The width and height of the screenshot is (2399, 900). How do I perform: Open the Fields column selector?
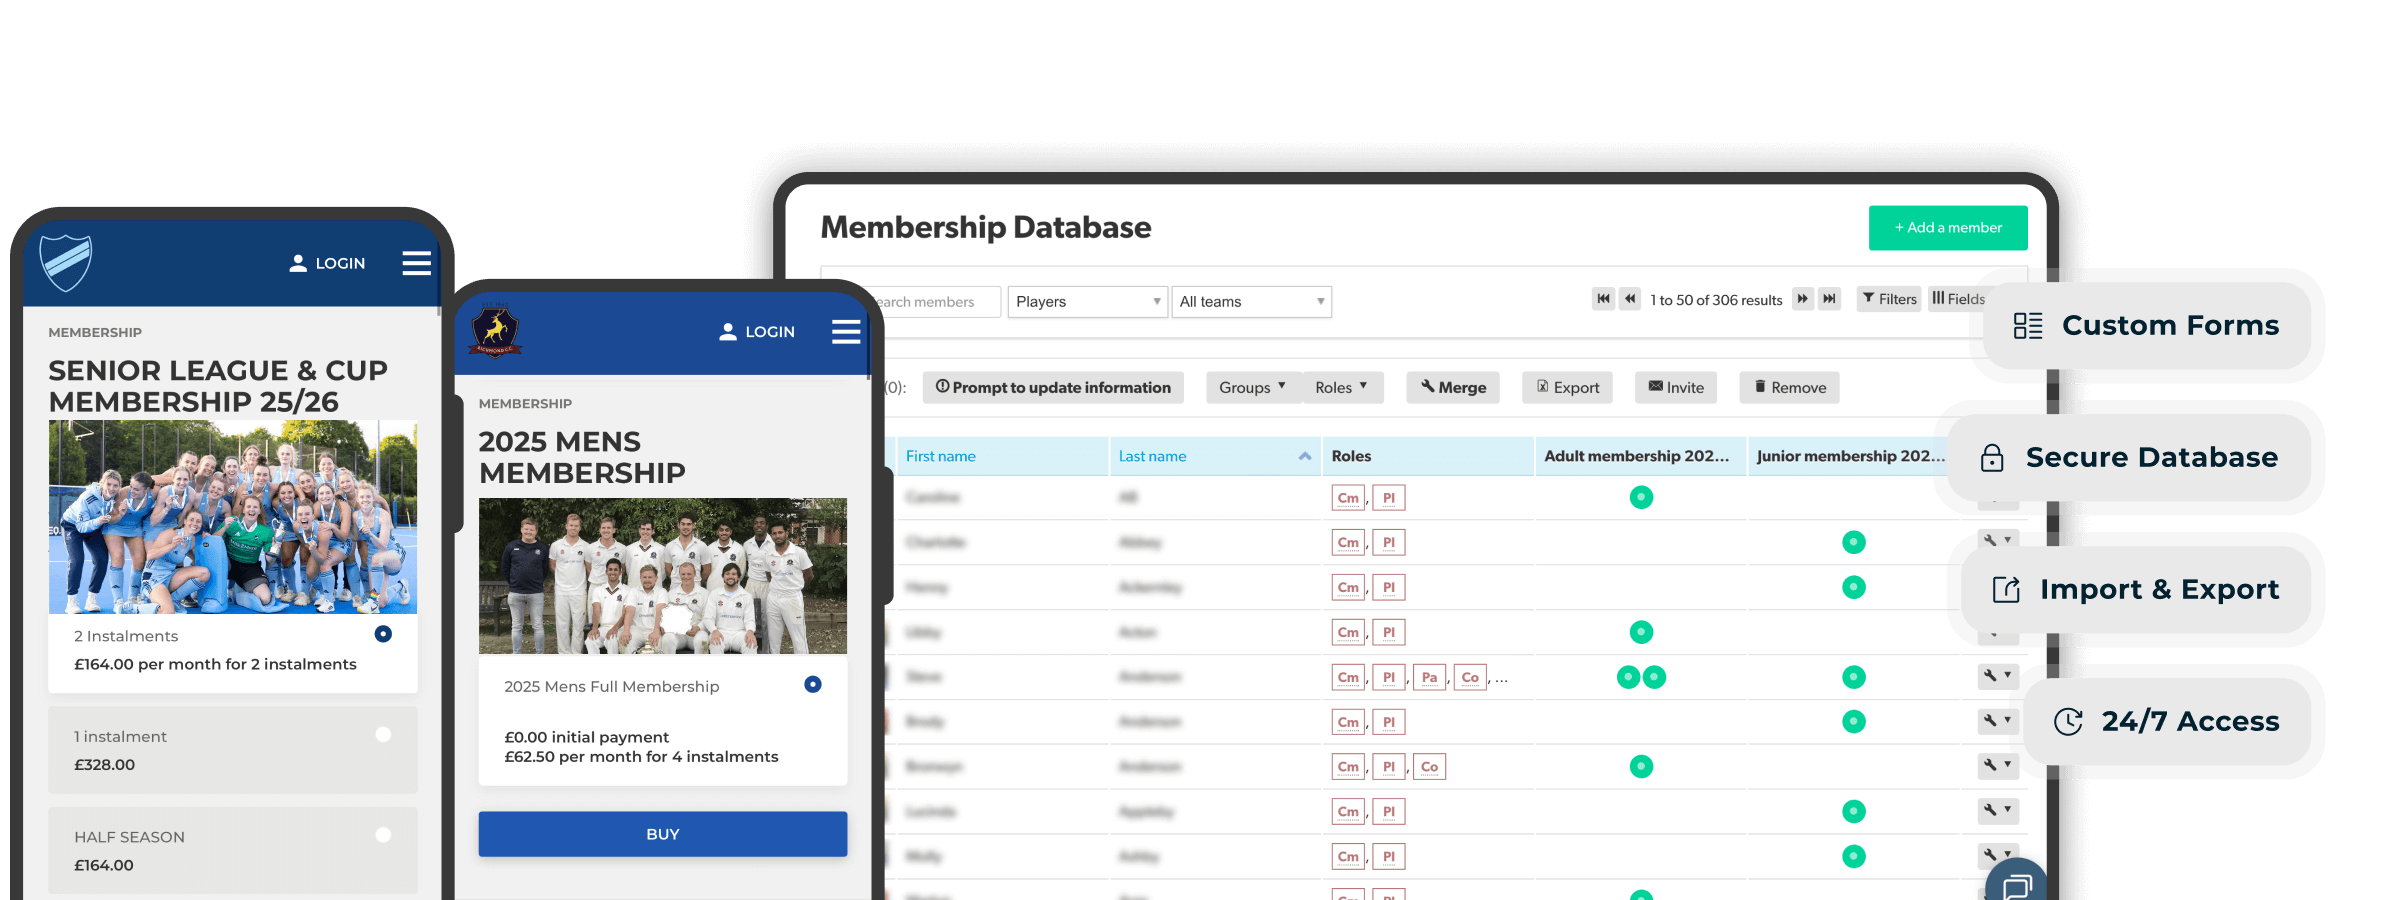click(1958, 298)
